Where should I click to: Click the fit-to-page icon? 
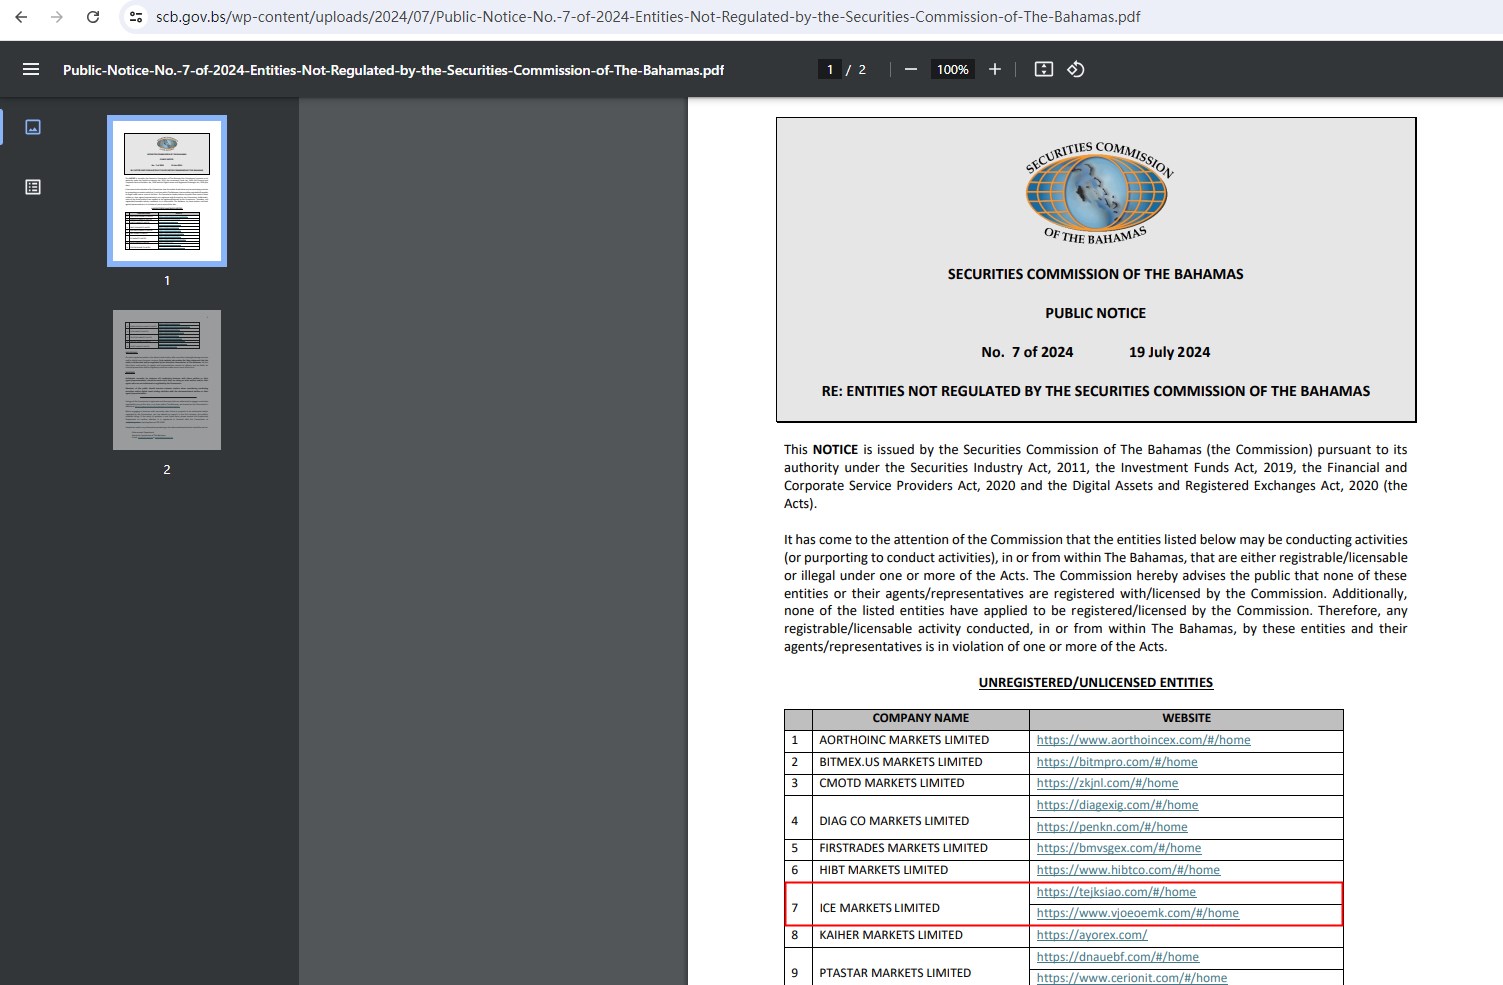click(x=1044, y=69)
